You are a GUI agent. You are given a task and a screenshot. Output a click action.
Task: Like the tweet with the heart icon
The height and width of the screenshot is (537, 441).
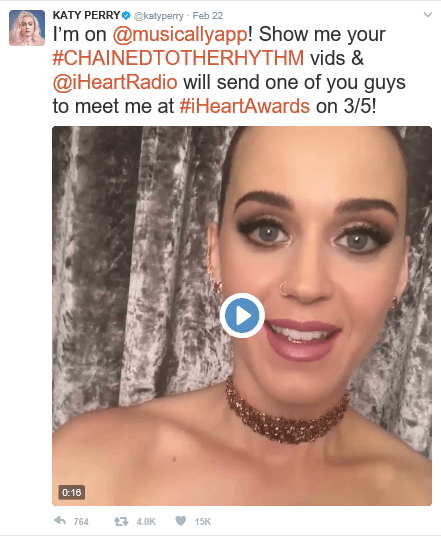[181, 521]
